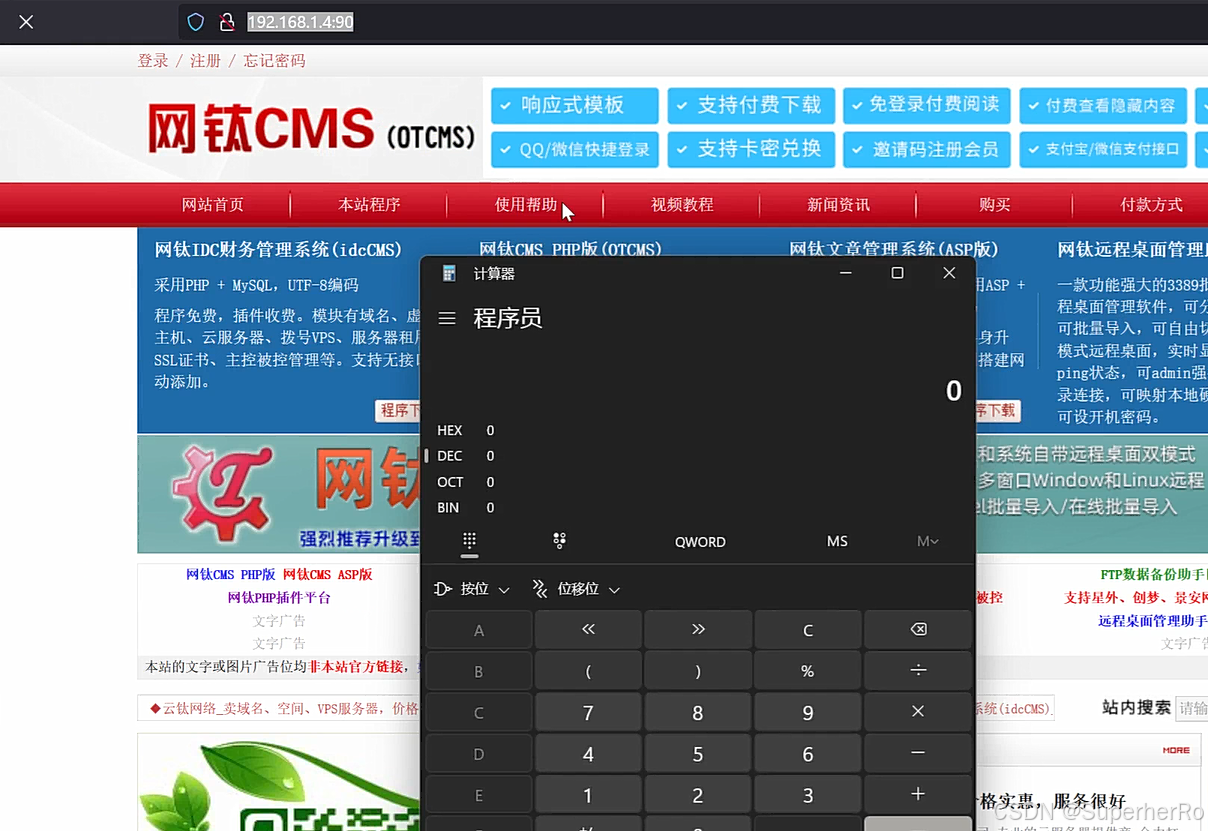Click the number 7 key
The height and width of the screenshot is (831, 1208).
coord(588,712)
